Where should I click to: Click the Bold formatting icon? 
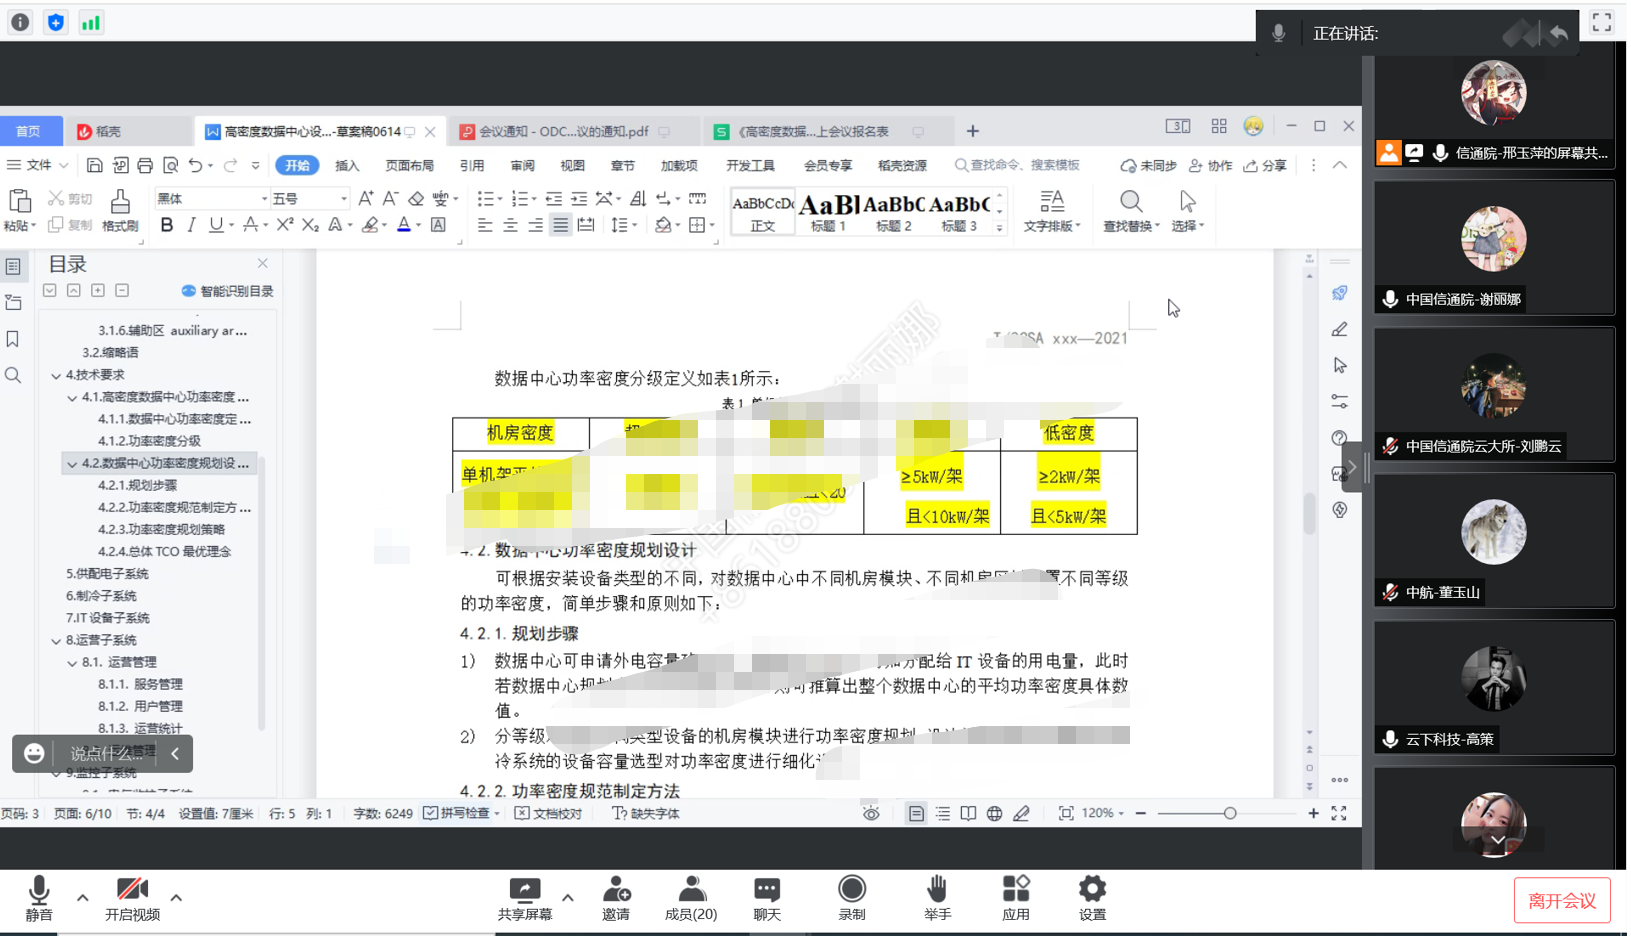click(167, 226)
